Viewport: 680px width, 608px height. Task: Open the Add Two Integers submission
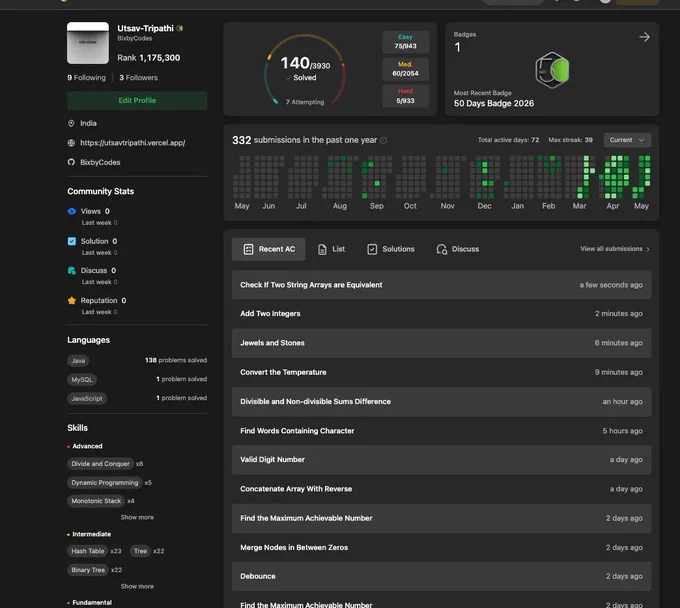[441, 314]
